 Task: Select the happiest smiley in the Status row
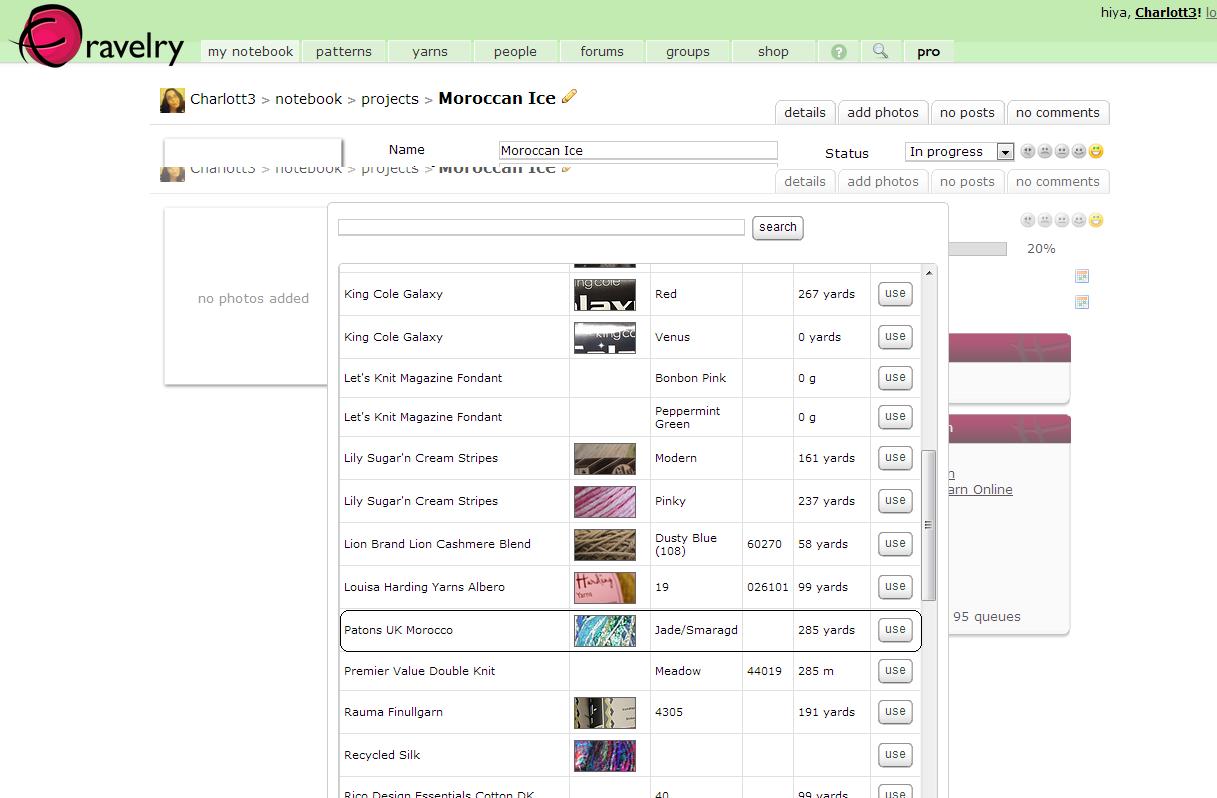(1096, 152)
